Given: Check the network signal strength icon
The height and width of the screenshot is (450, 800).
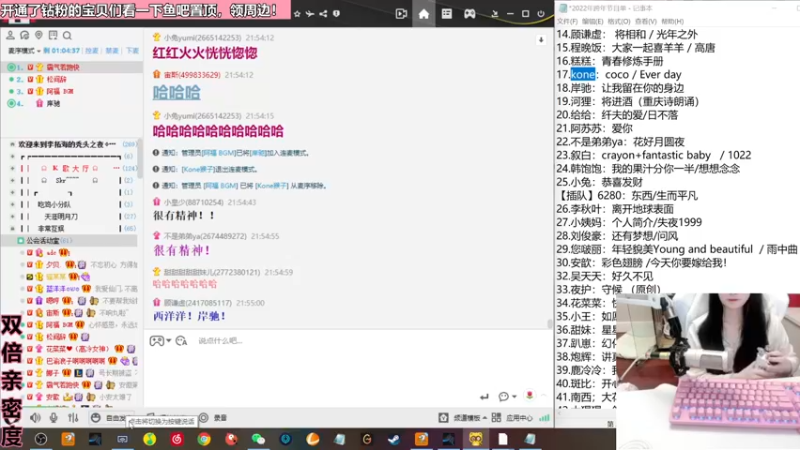Looking at the screenshot, I should pos(545,418).
